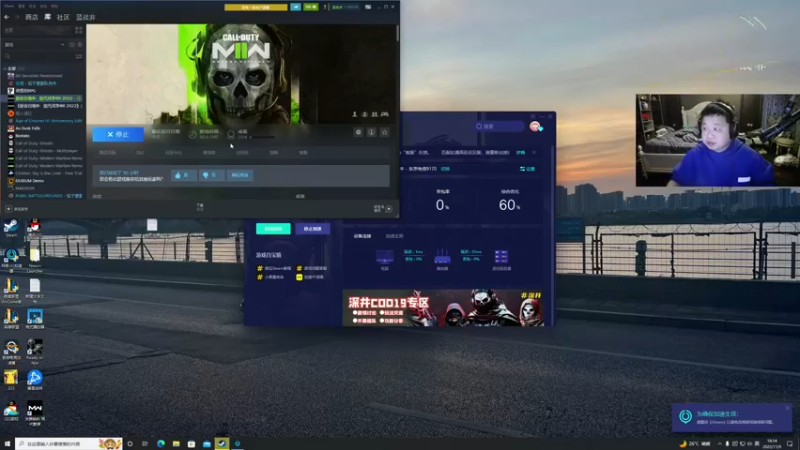800x450 pixels.
Task: Open the 社区 community tab
Action: [63, 17]
